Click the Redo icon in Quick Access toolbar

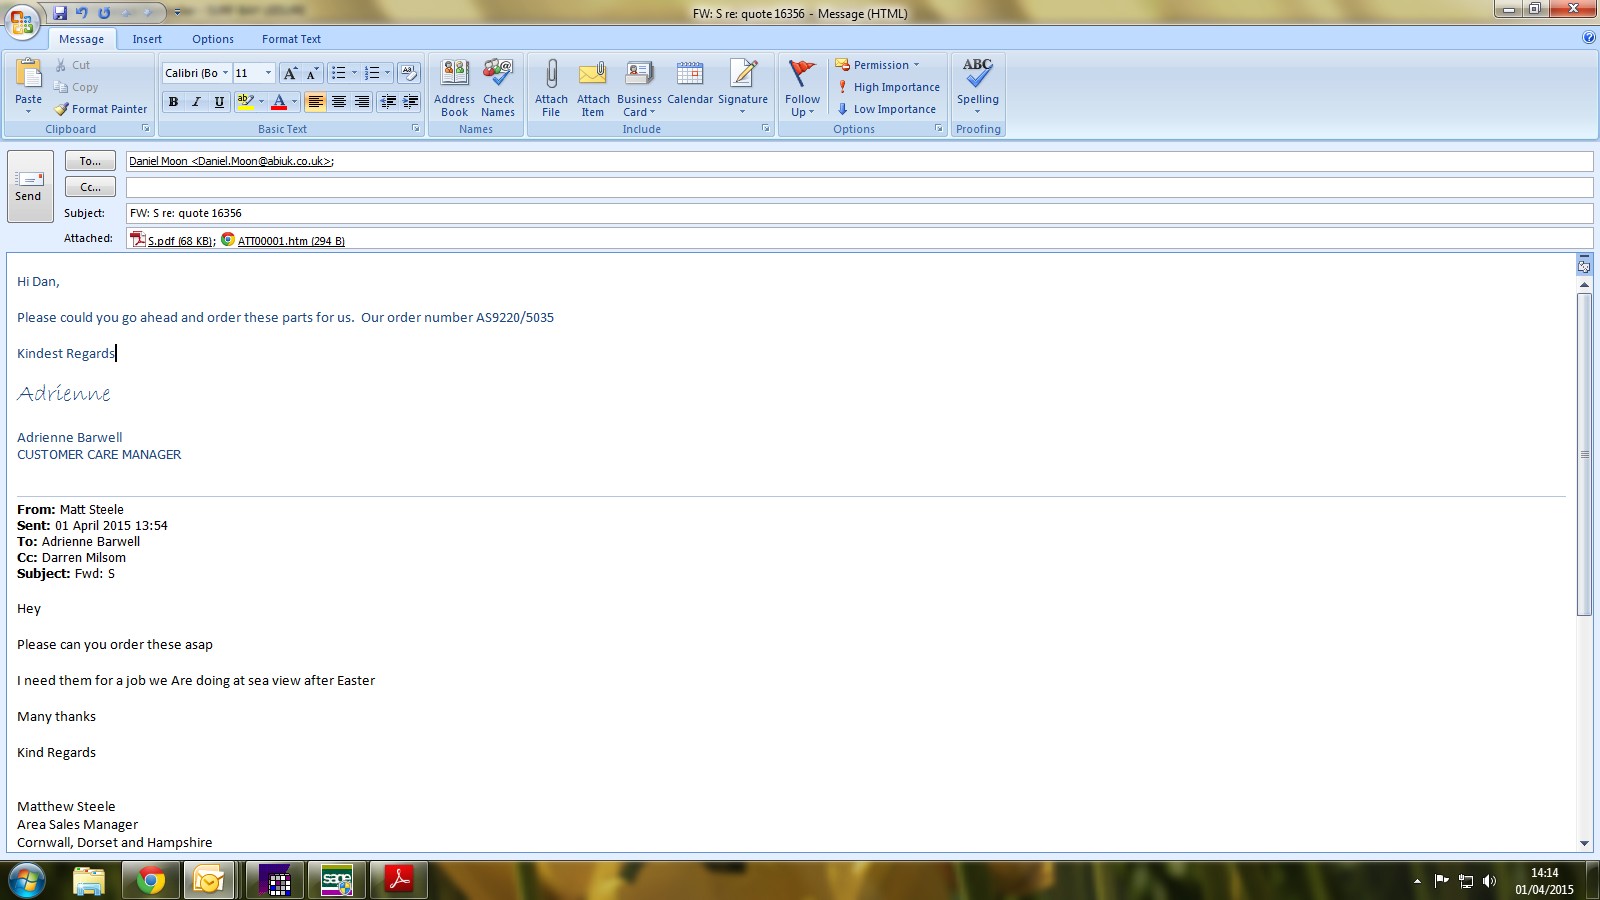104,13
